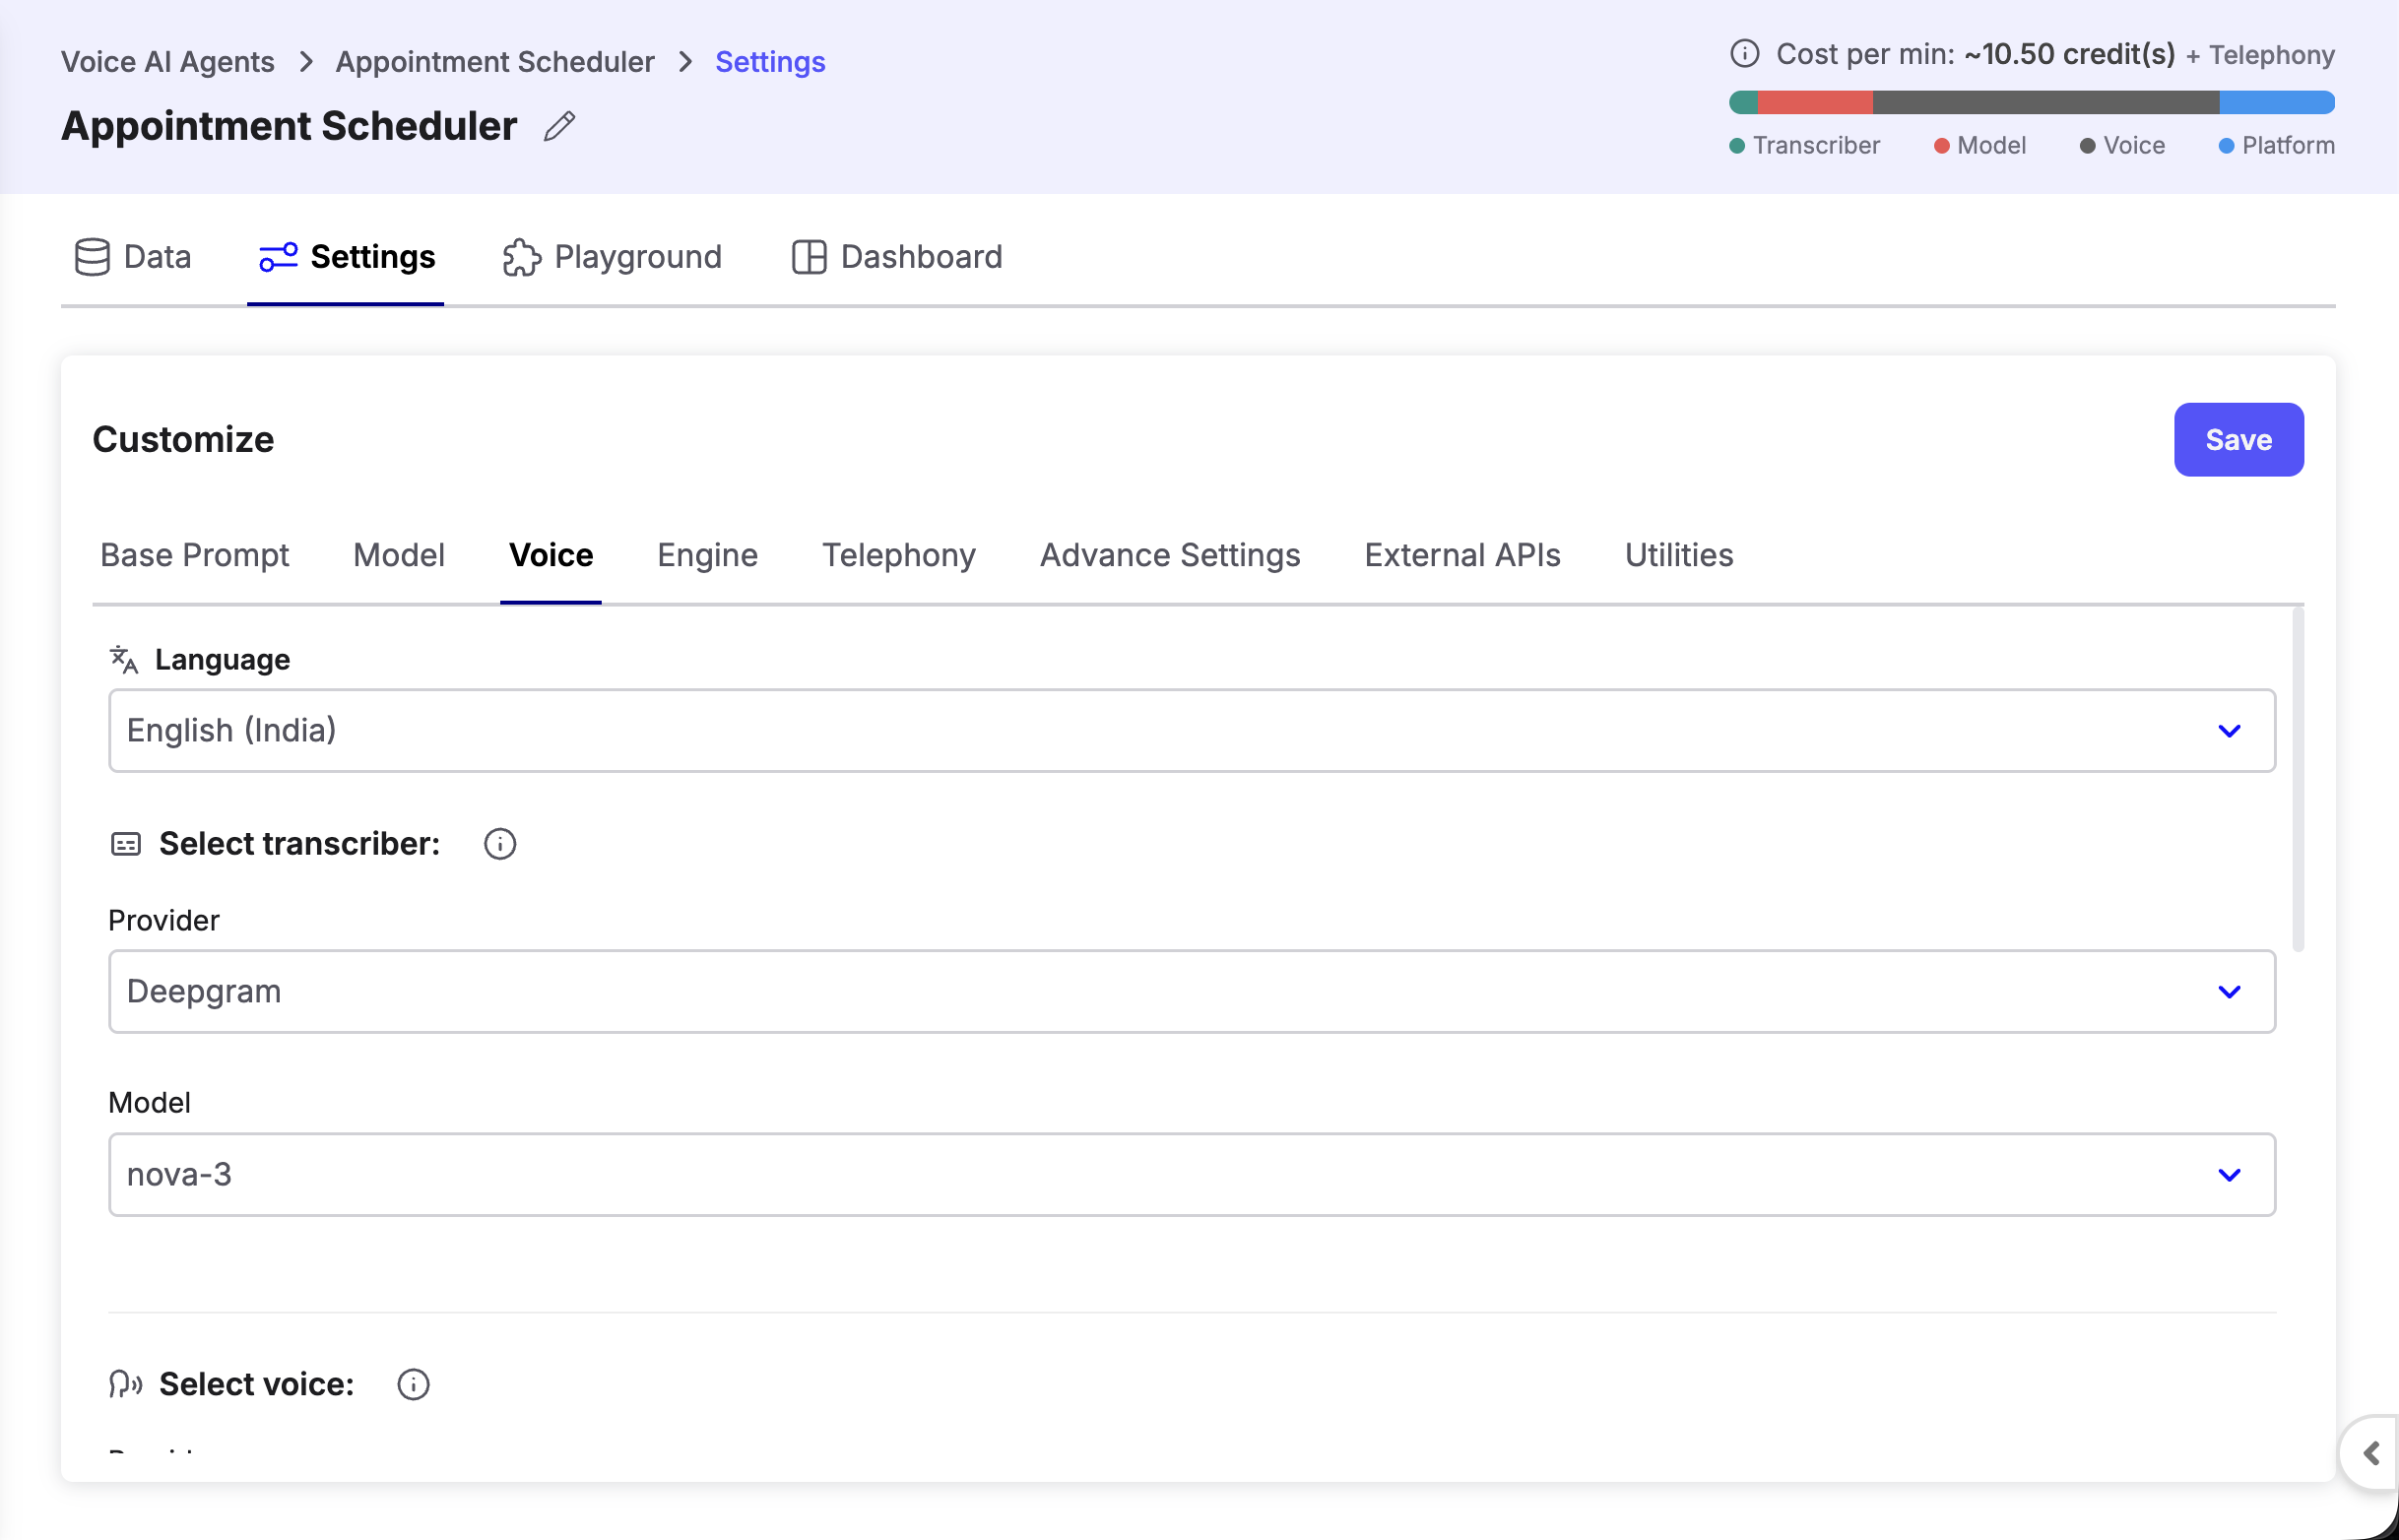Click the Data database icon
The height and width of the screenshot is (1540, 2399).
[x=92, y=257]
